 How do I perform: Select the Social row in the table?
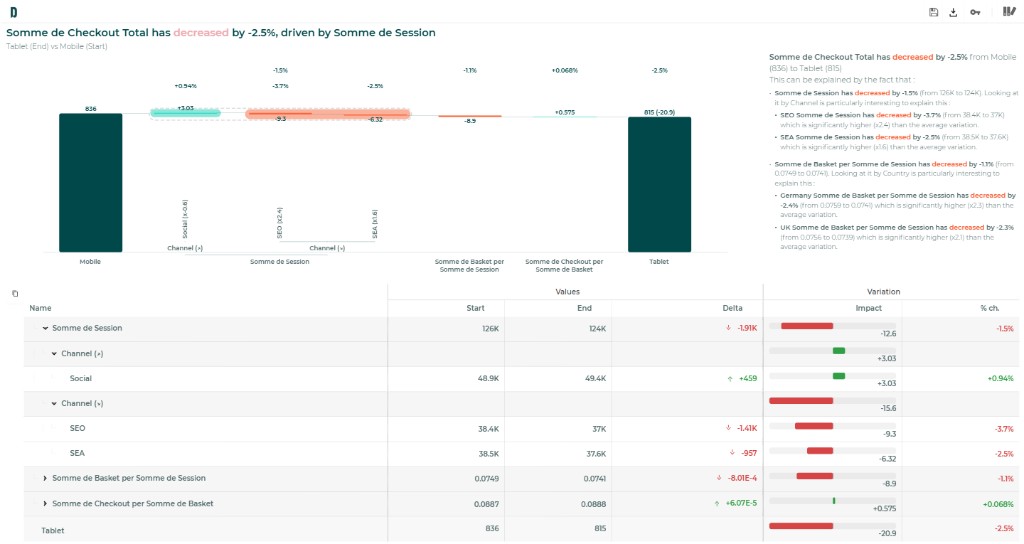(x=522, y=379)
